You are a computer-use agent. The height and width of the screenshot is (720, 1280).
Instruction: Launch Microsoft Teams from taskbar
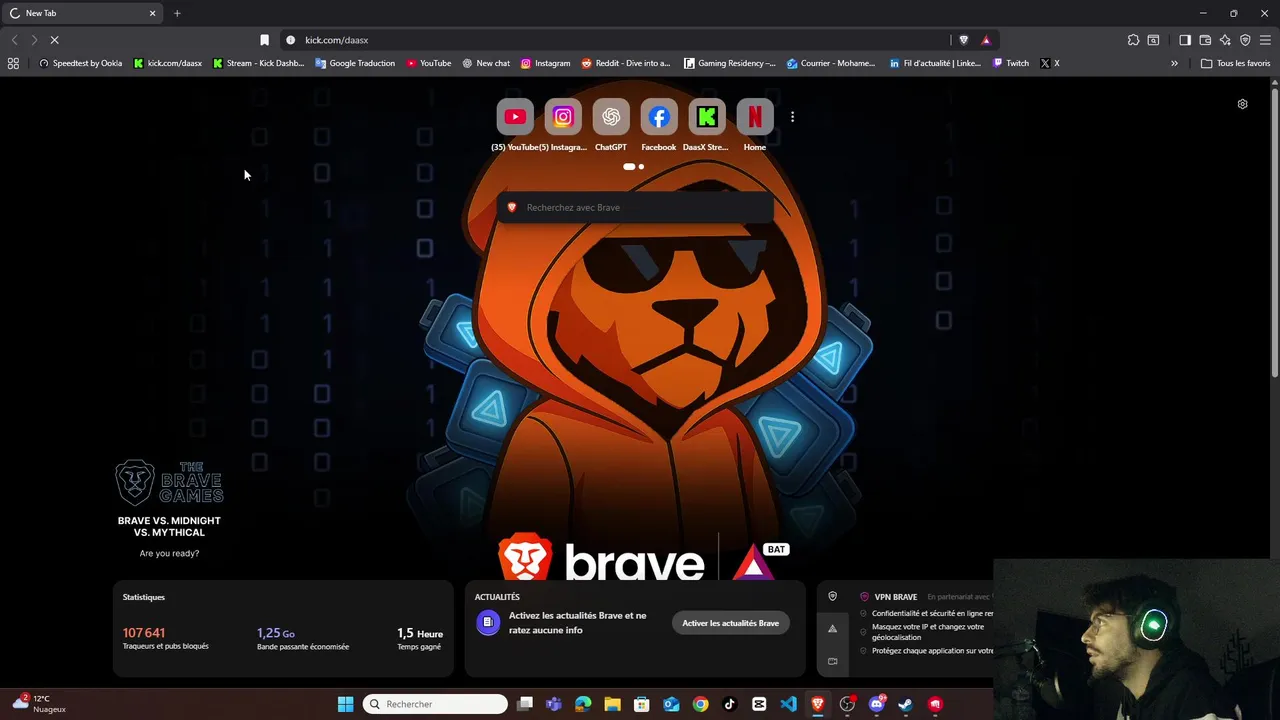pyautogui.click(x=554, y=704)
